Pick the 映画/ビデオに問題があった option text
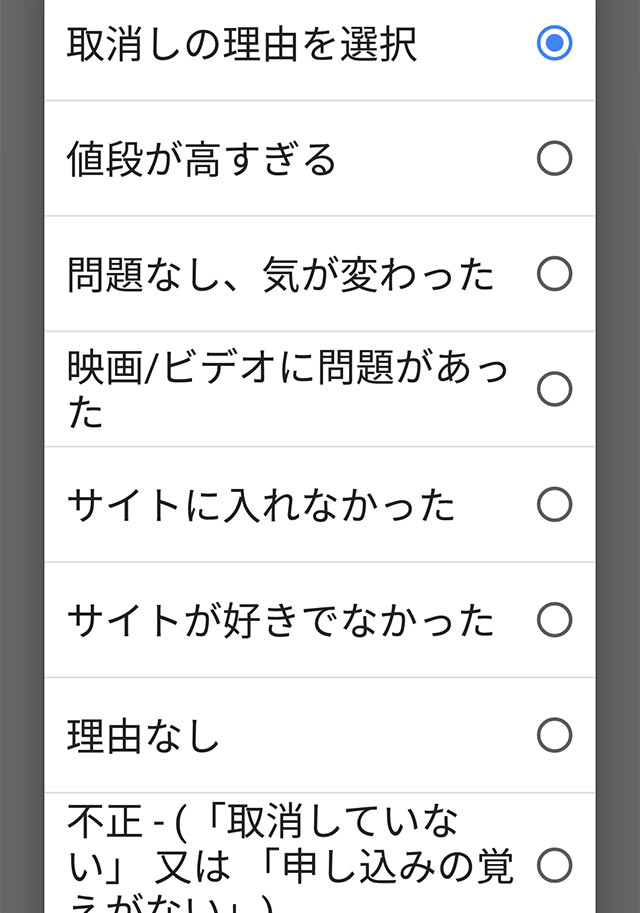 pos(287,389)
